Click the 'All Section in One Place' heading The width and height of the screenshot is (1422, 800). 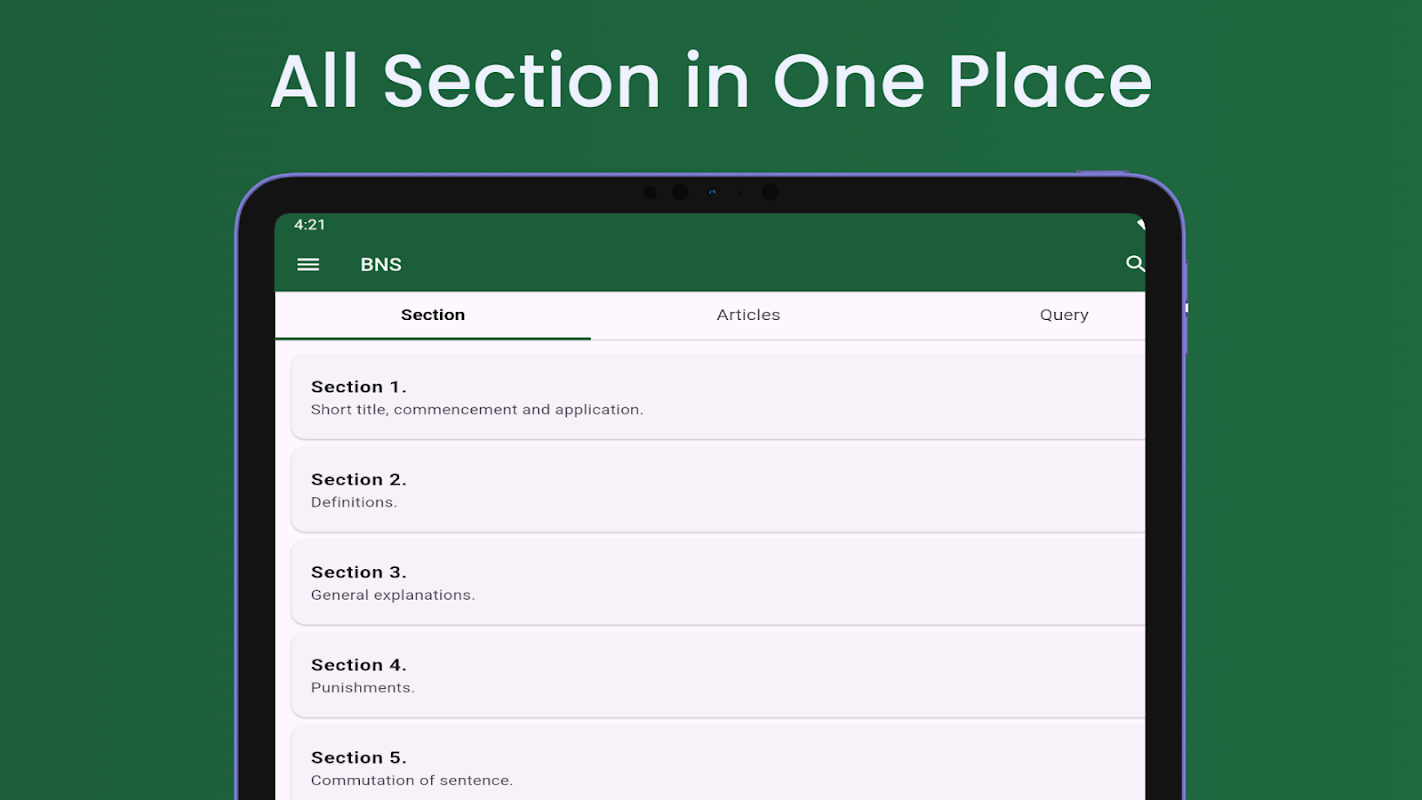click(711, 81)
